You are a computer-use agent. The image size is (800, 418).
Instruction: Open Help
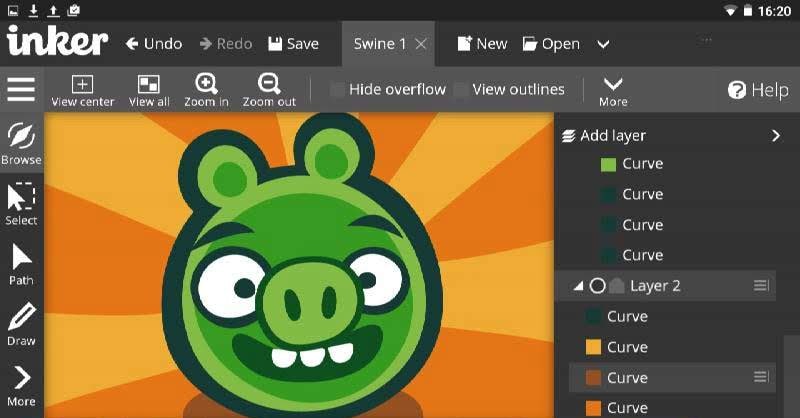(x=758, y=90)
